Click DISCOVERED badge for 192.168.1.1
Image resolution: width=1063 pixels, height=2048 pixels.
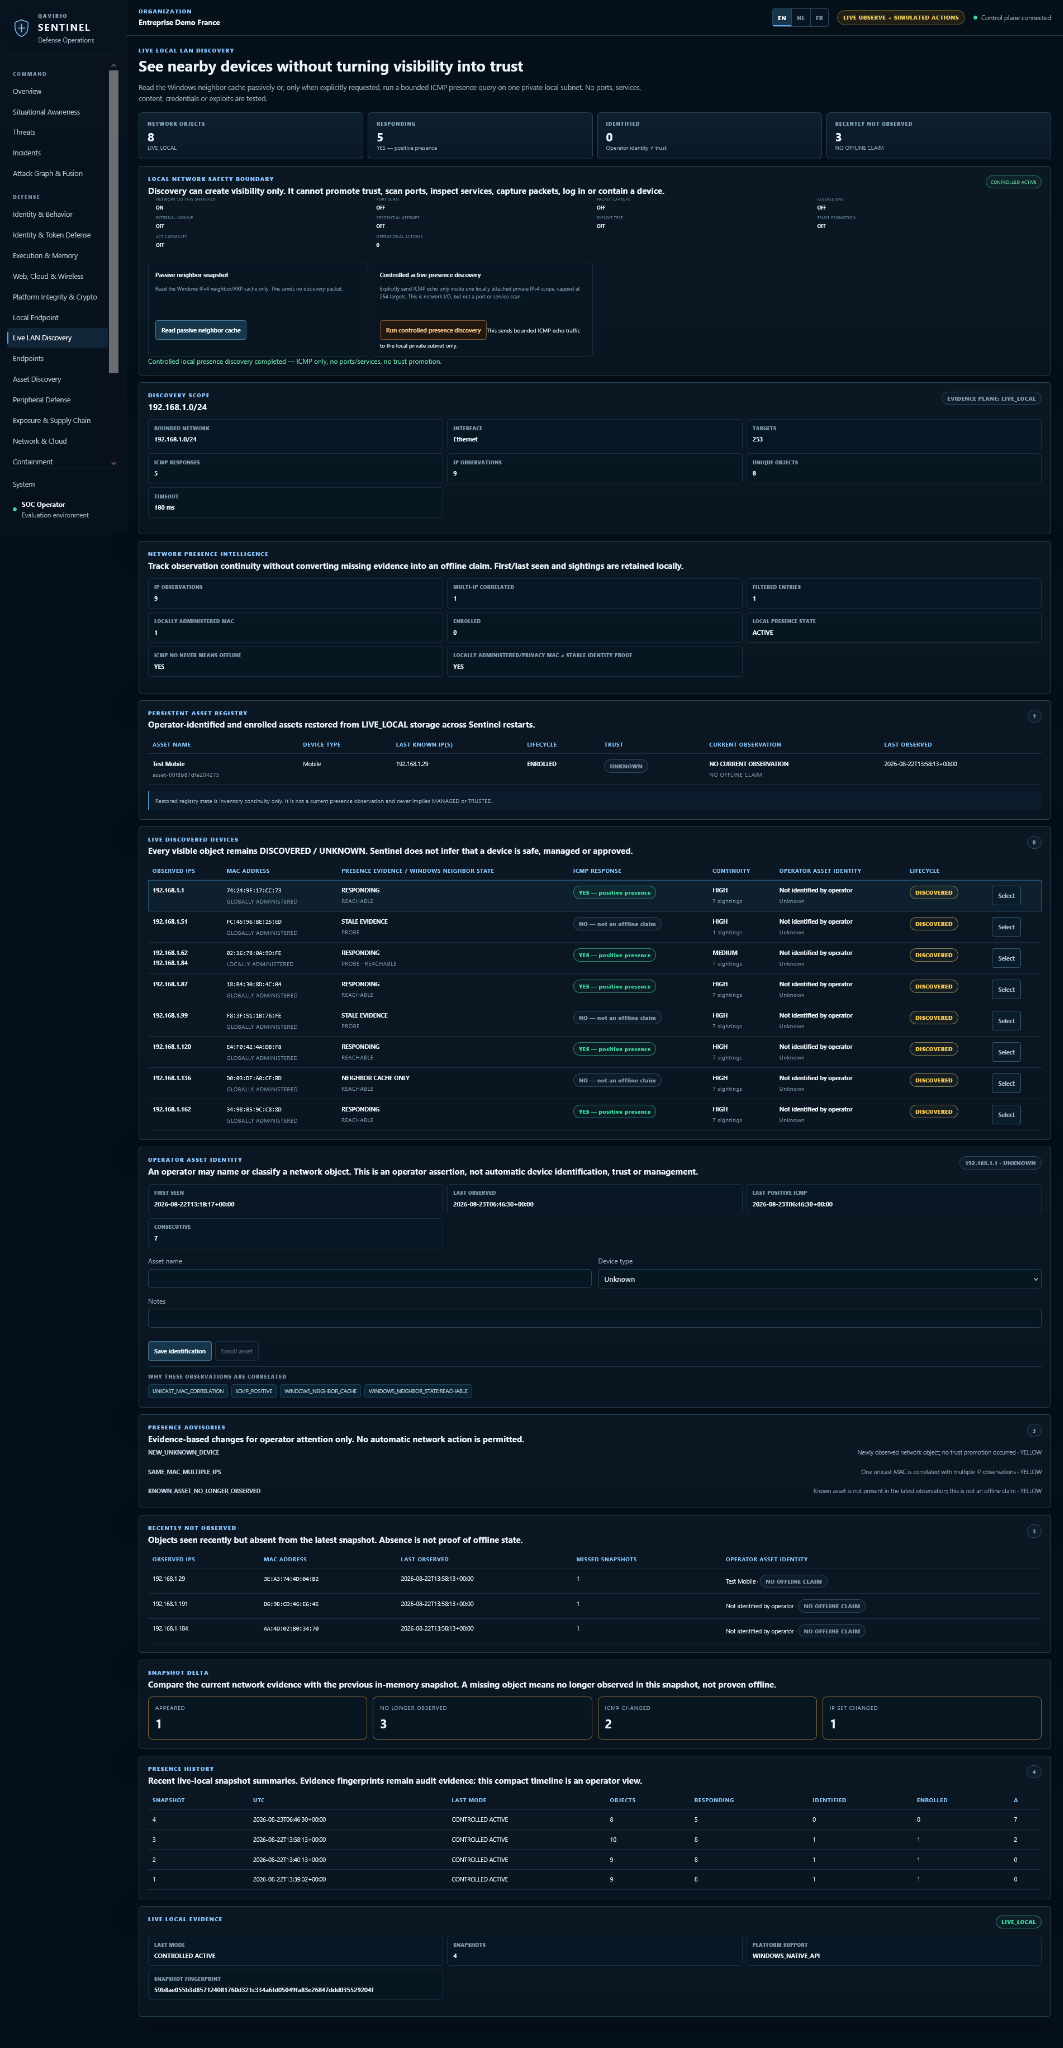[x=934, y=892]
